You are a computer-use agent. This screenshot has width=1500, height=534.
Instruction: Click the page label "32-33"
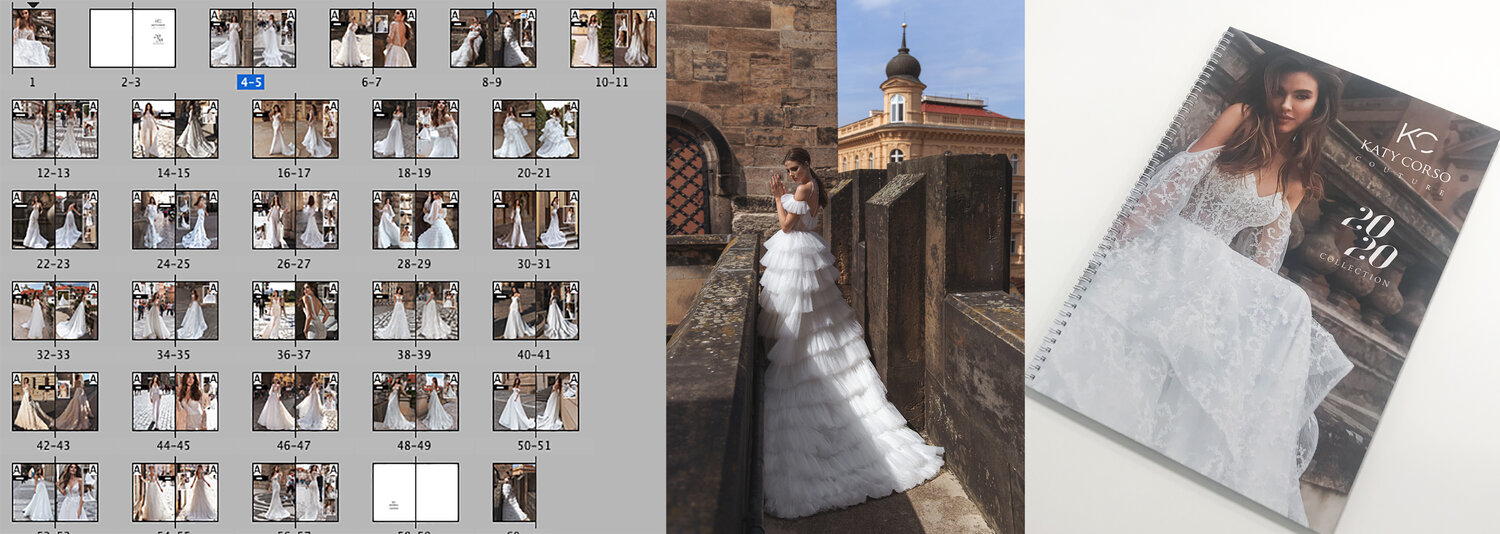click(x=53, y=354)
